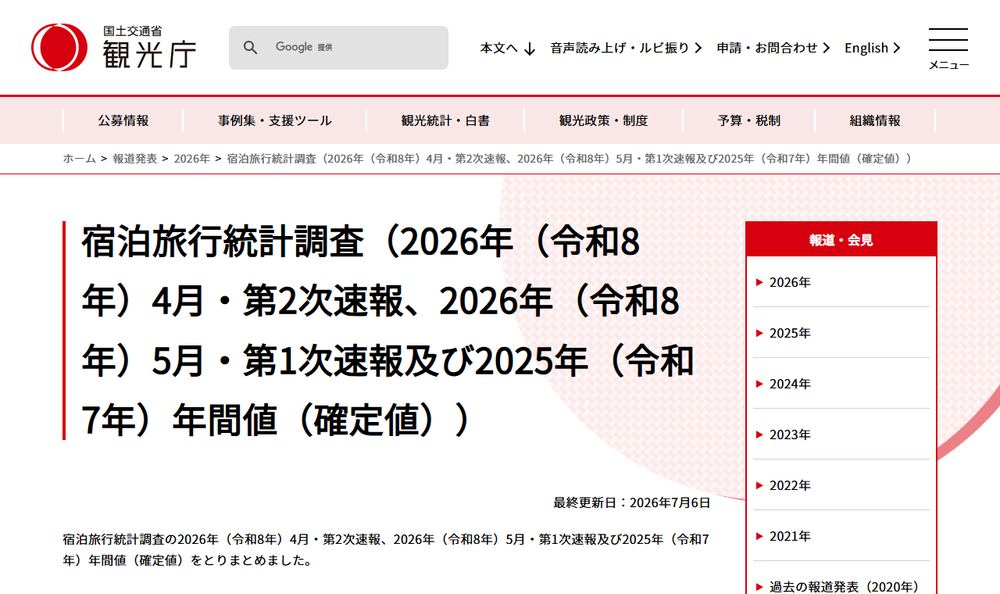Click the red triangle beside 2024年
Viewport: 1000px width, 594px height.
759,383
